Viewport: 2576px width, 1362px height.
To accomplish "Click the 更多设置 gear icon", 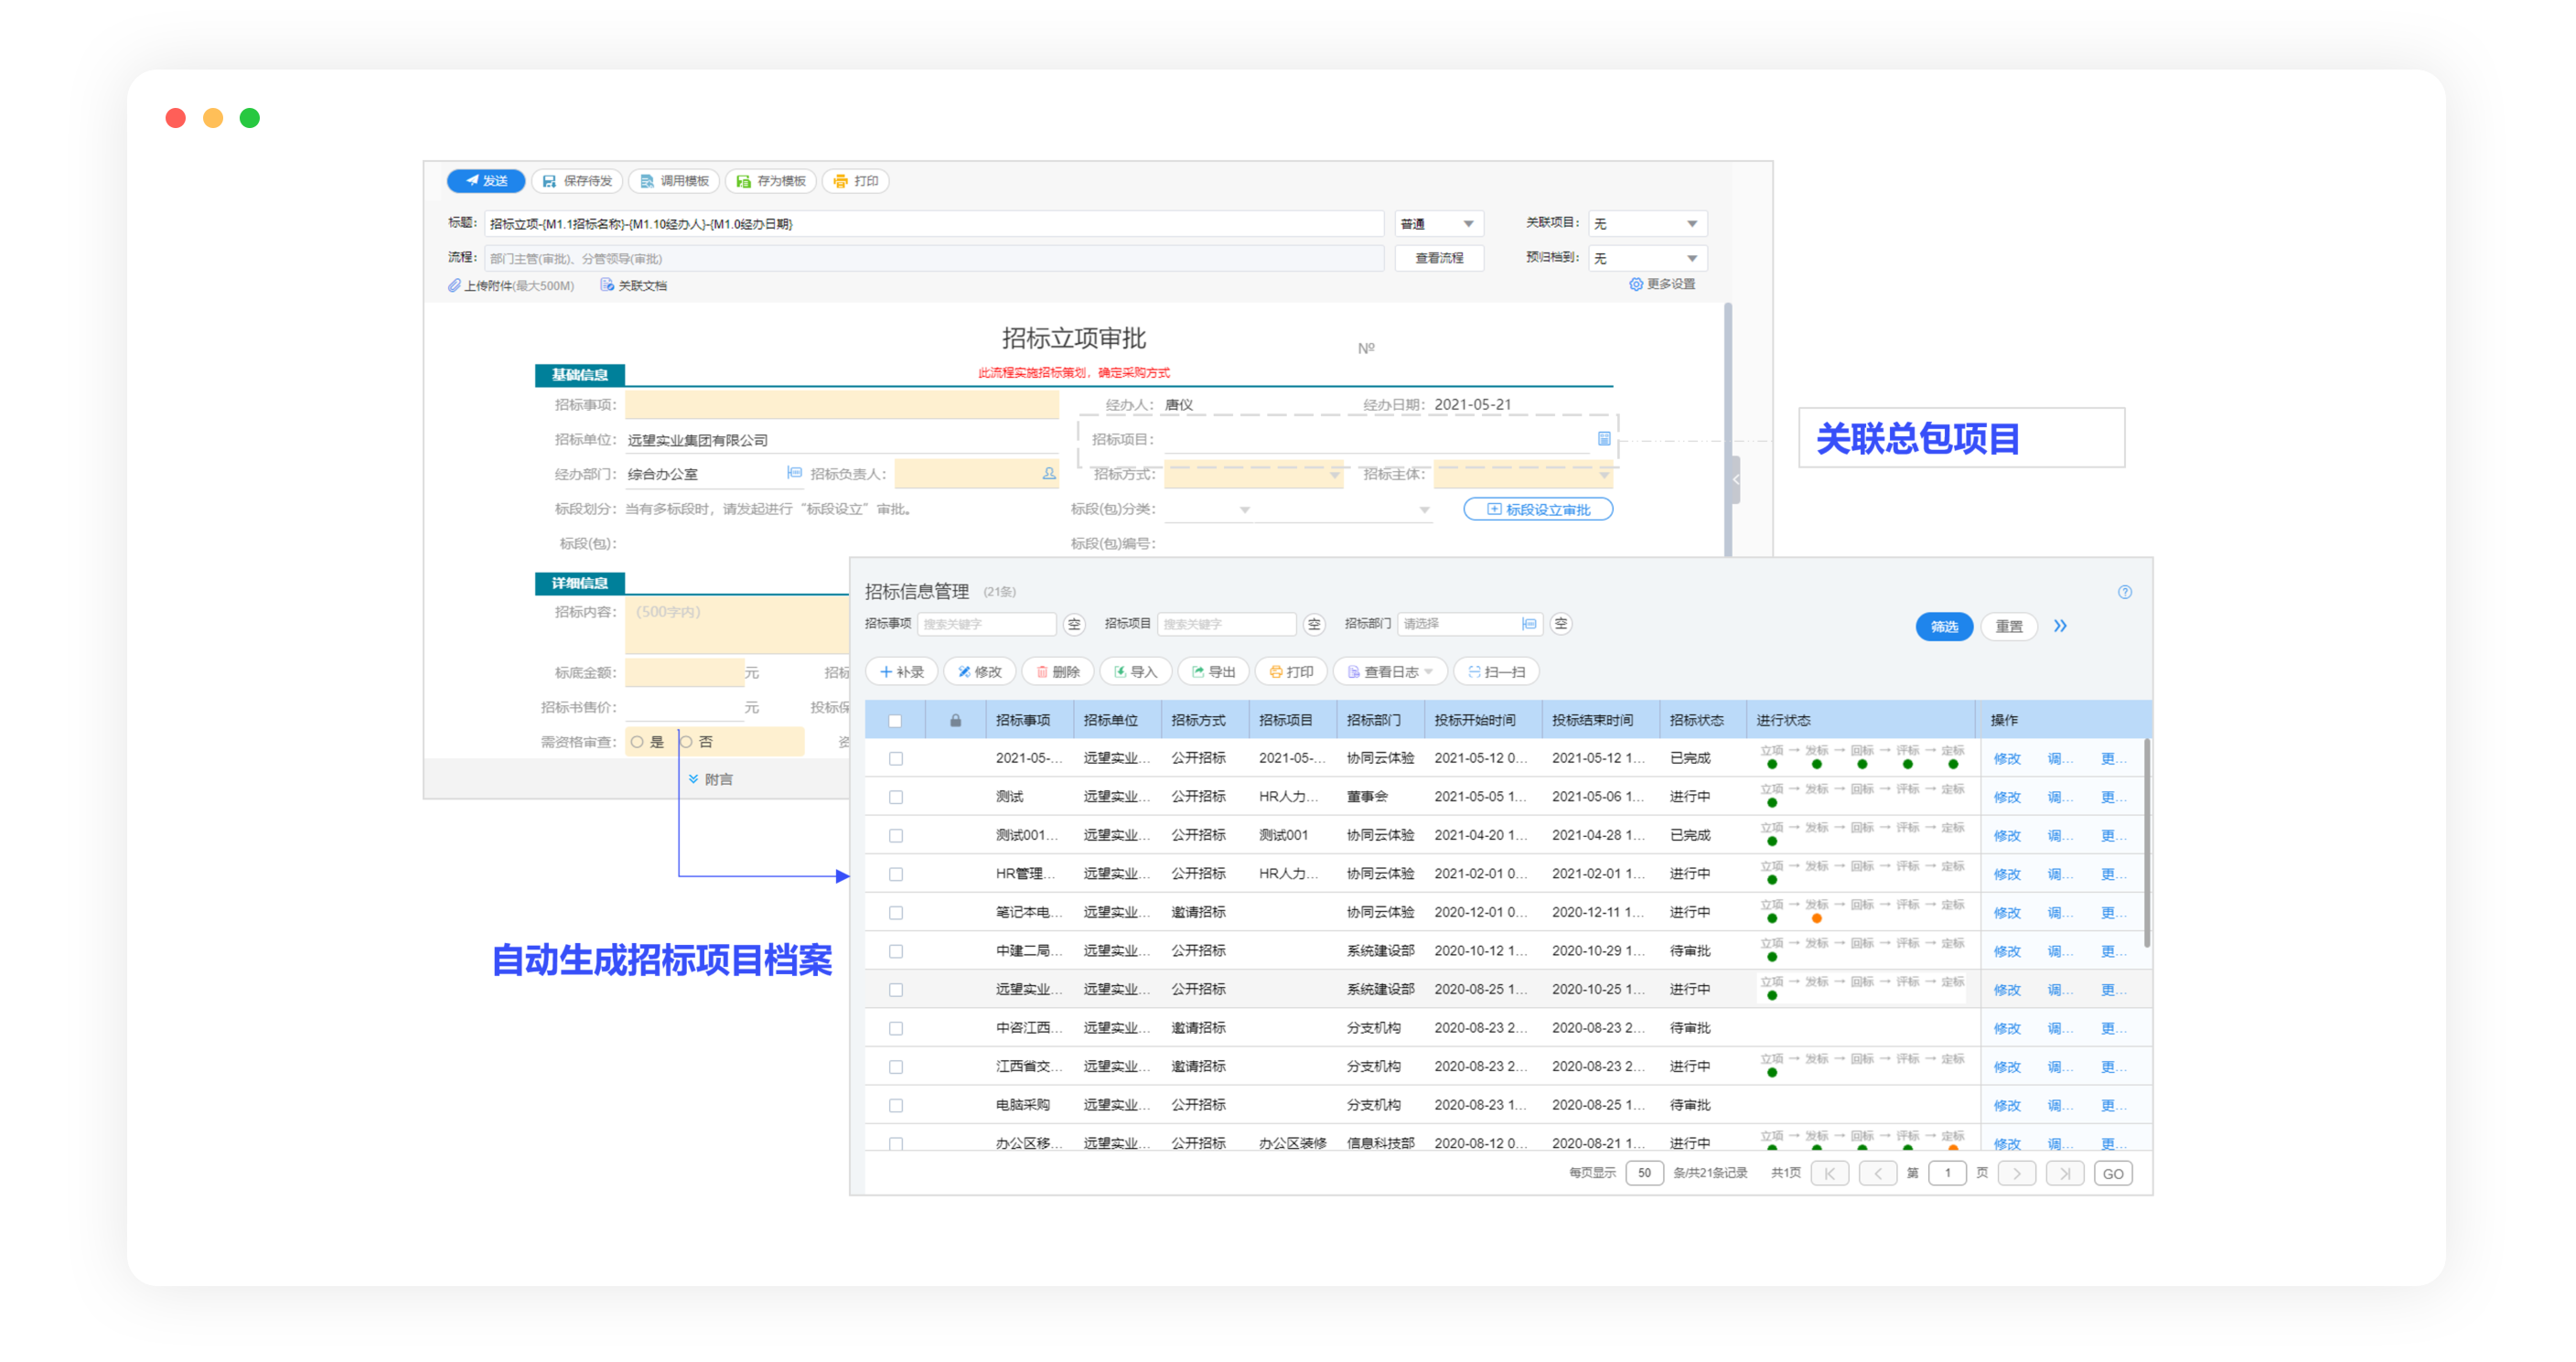I will tap(1636, 284).
